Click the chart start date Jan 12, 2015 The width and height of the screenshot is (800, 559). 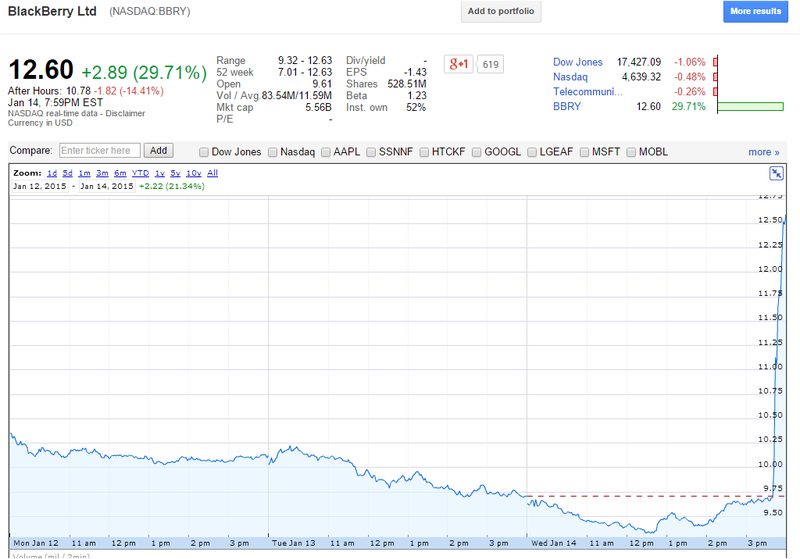pos(40,186)
